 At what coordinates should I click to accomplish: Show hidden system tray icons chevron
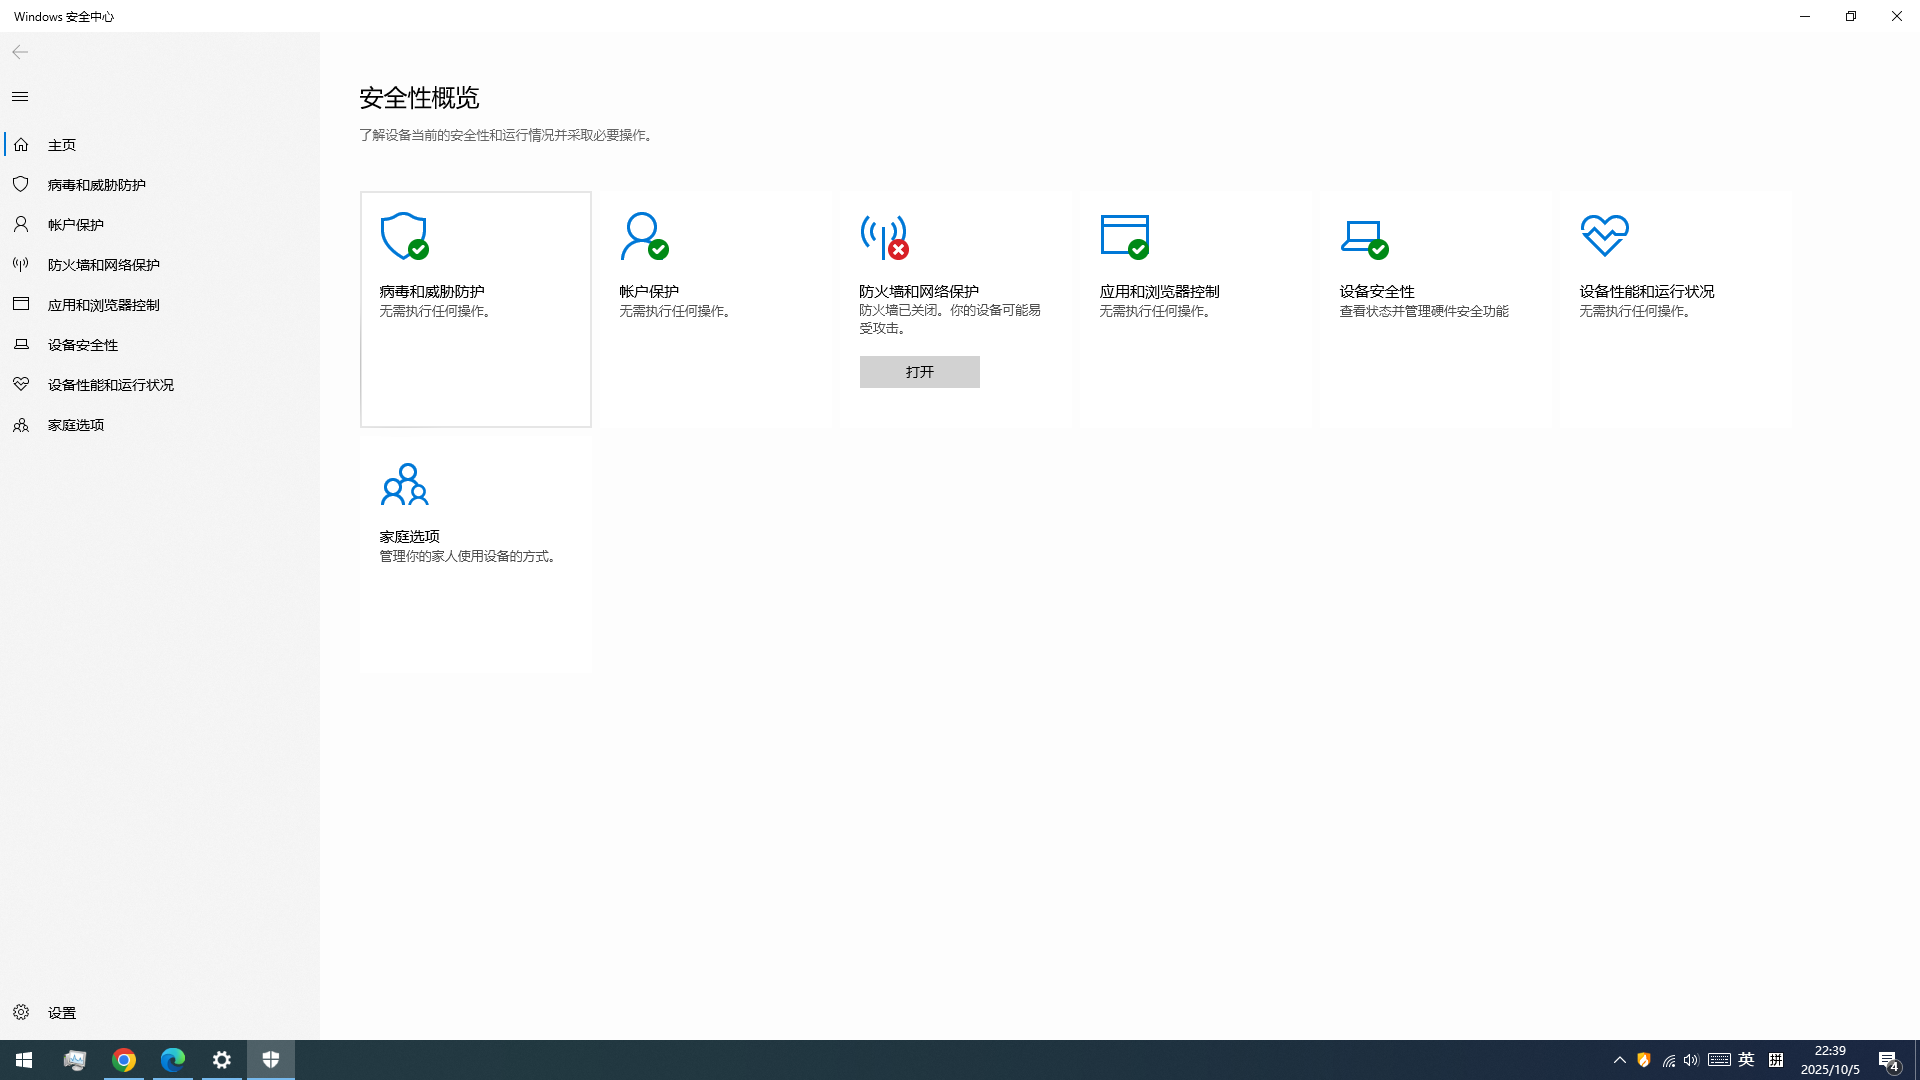(1619, 1060)
